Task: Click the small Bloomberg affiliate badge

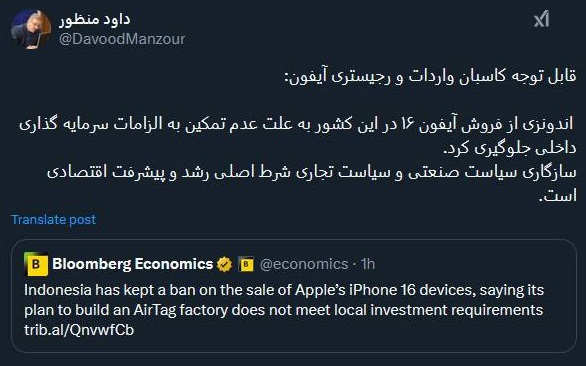Action: click(246, 264)
